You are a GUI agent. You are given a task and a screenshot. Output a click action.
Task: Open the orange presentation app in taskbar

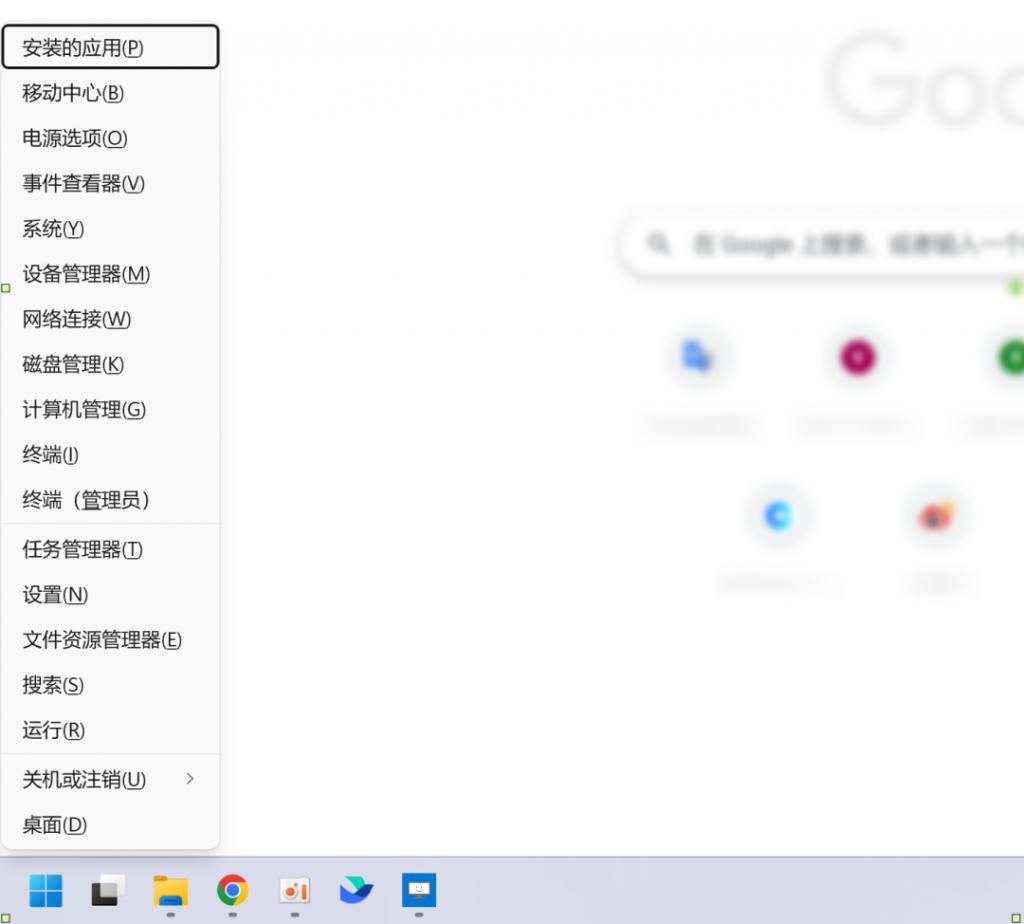coord(294,889)
